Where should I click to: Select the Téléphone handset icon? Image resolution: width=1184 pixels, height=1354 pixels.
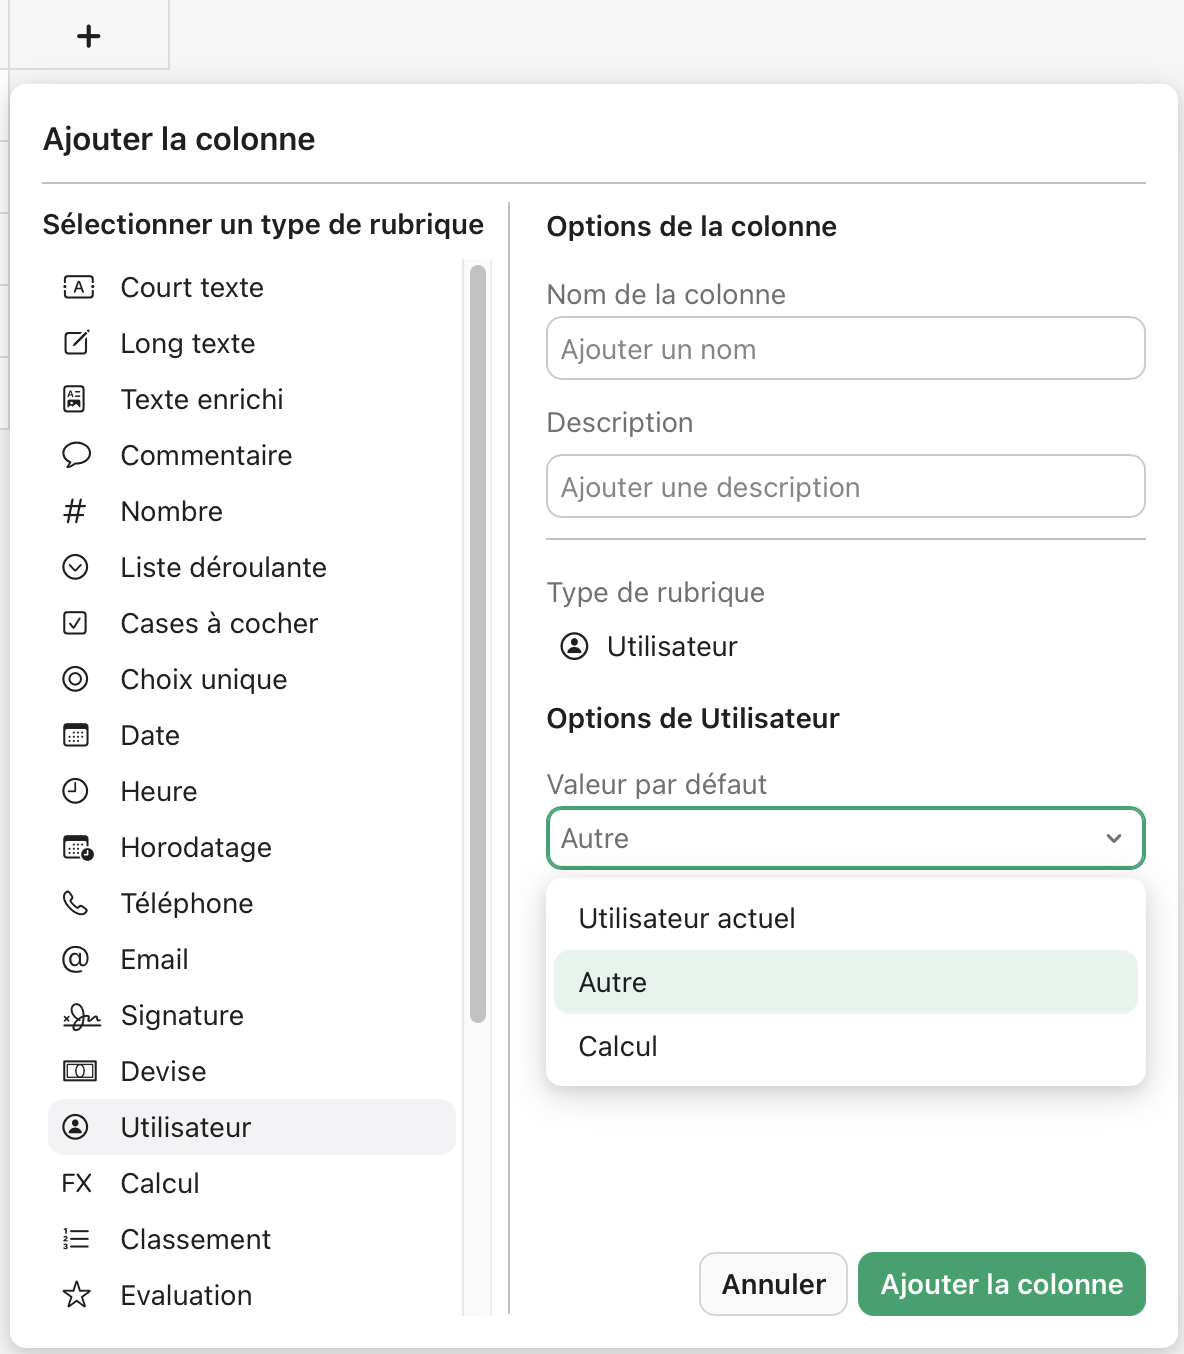(x=76, y=904)
